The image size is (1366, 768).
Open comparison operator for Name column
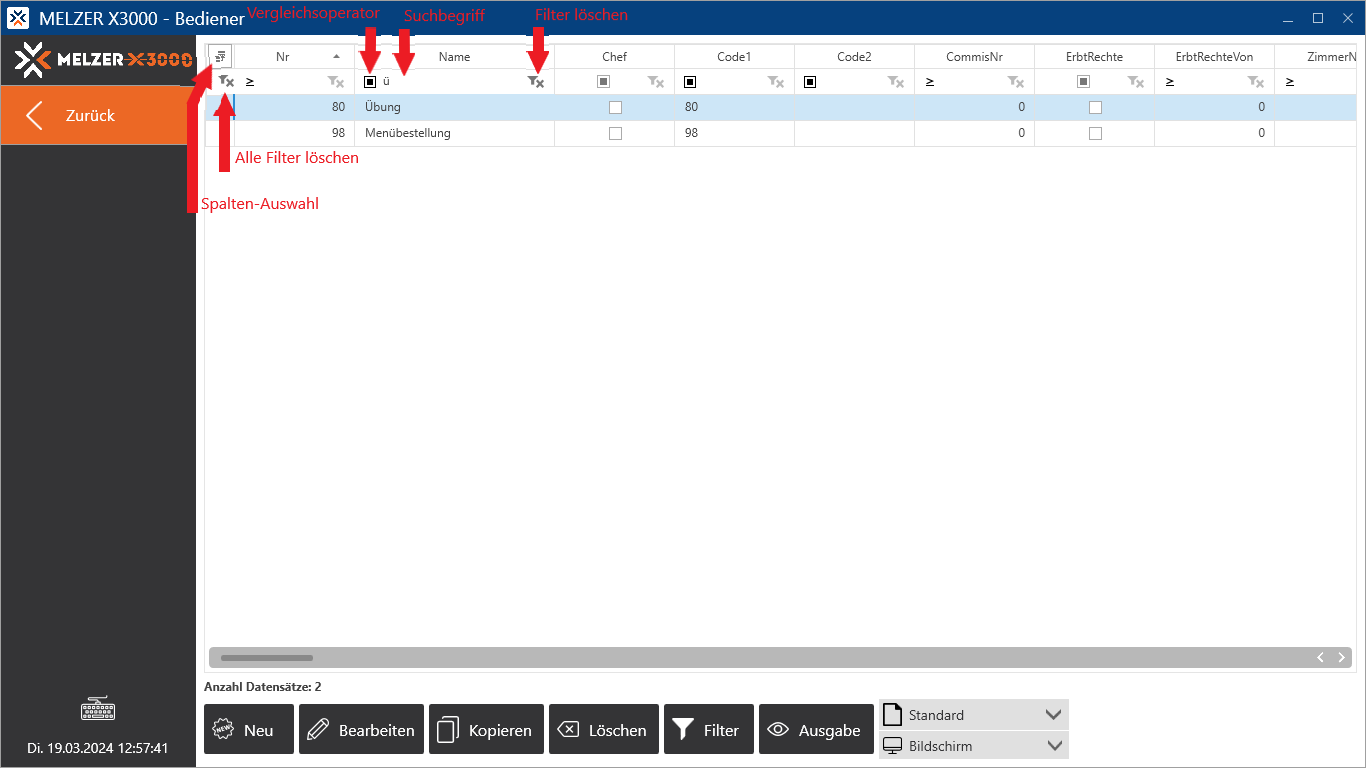pos(370,82)
